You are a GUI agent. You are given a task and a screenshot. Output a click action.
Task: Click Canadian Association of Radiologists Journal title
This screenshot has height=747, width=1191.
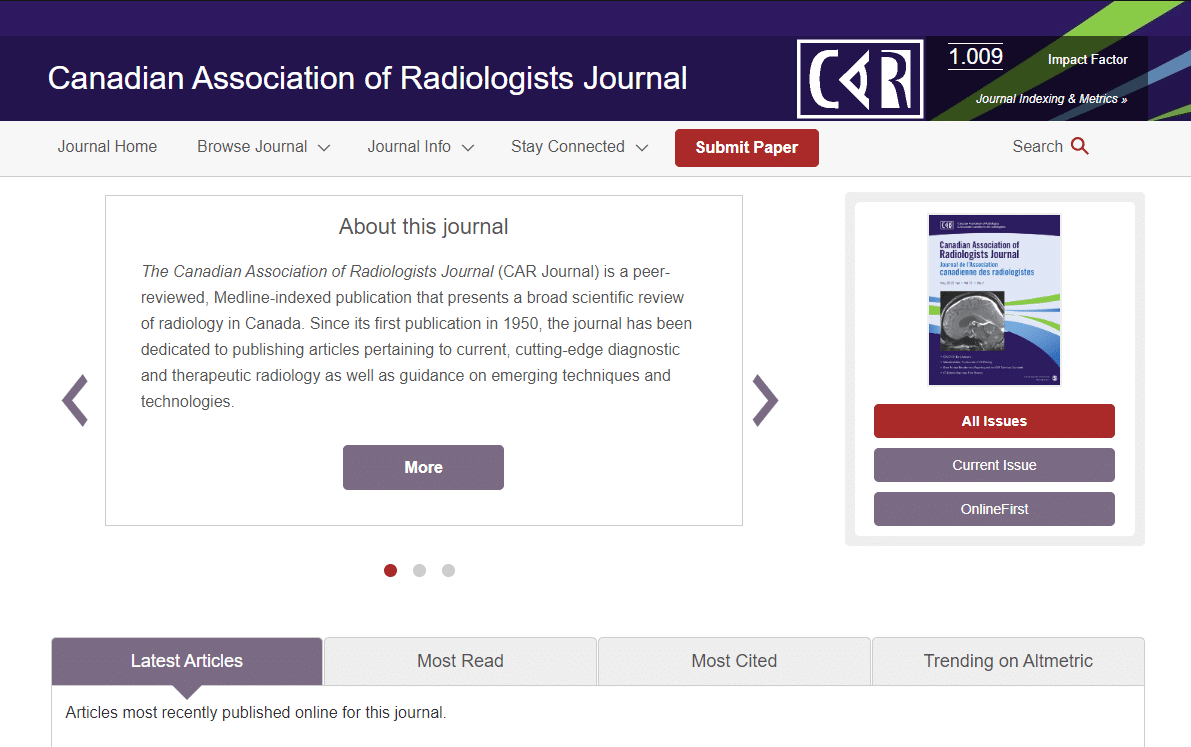[368, 78]
